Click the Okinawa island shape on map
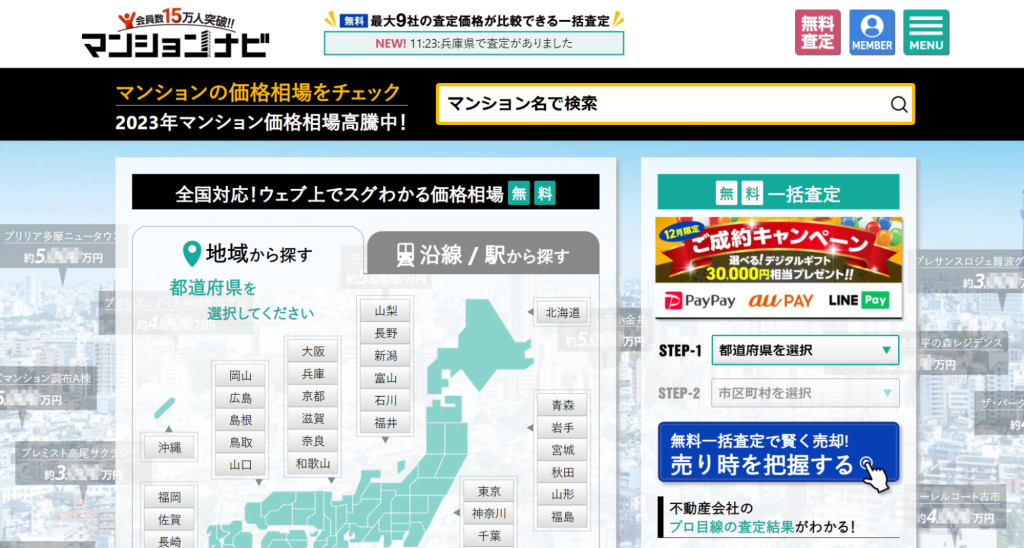Image resolution: width=1024 pixels, height=548 pixels. [x=165, y=408]
